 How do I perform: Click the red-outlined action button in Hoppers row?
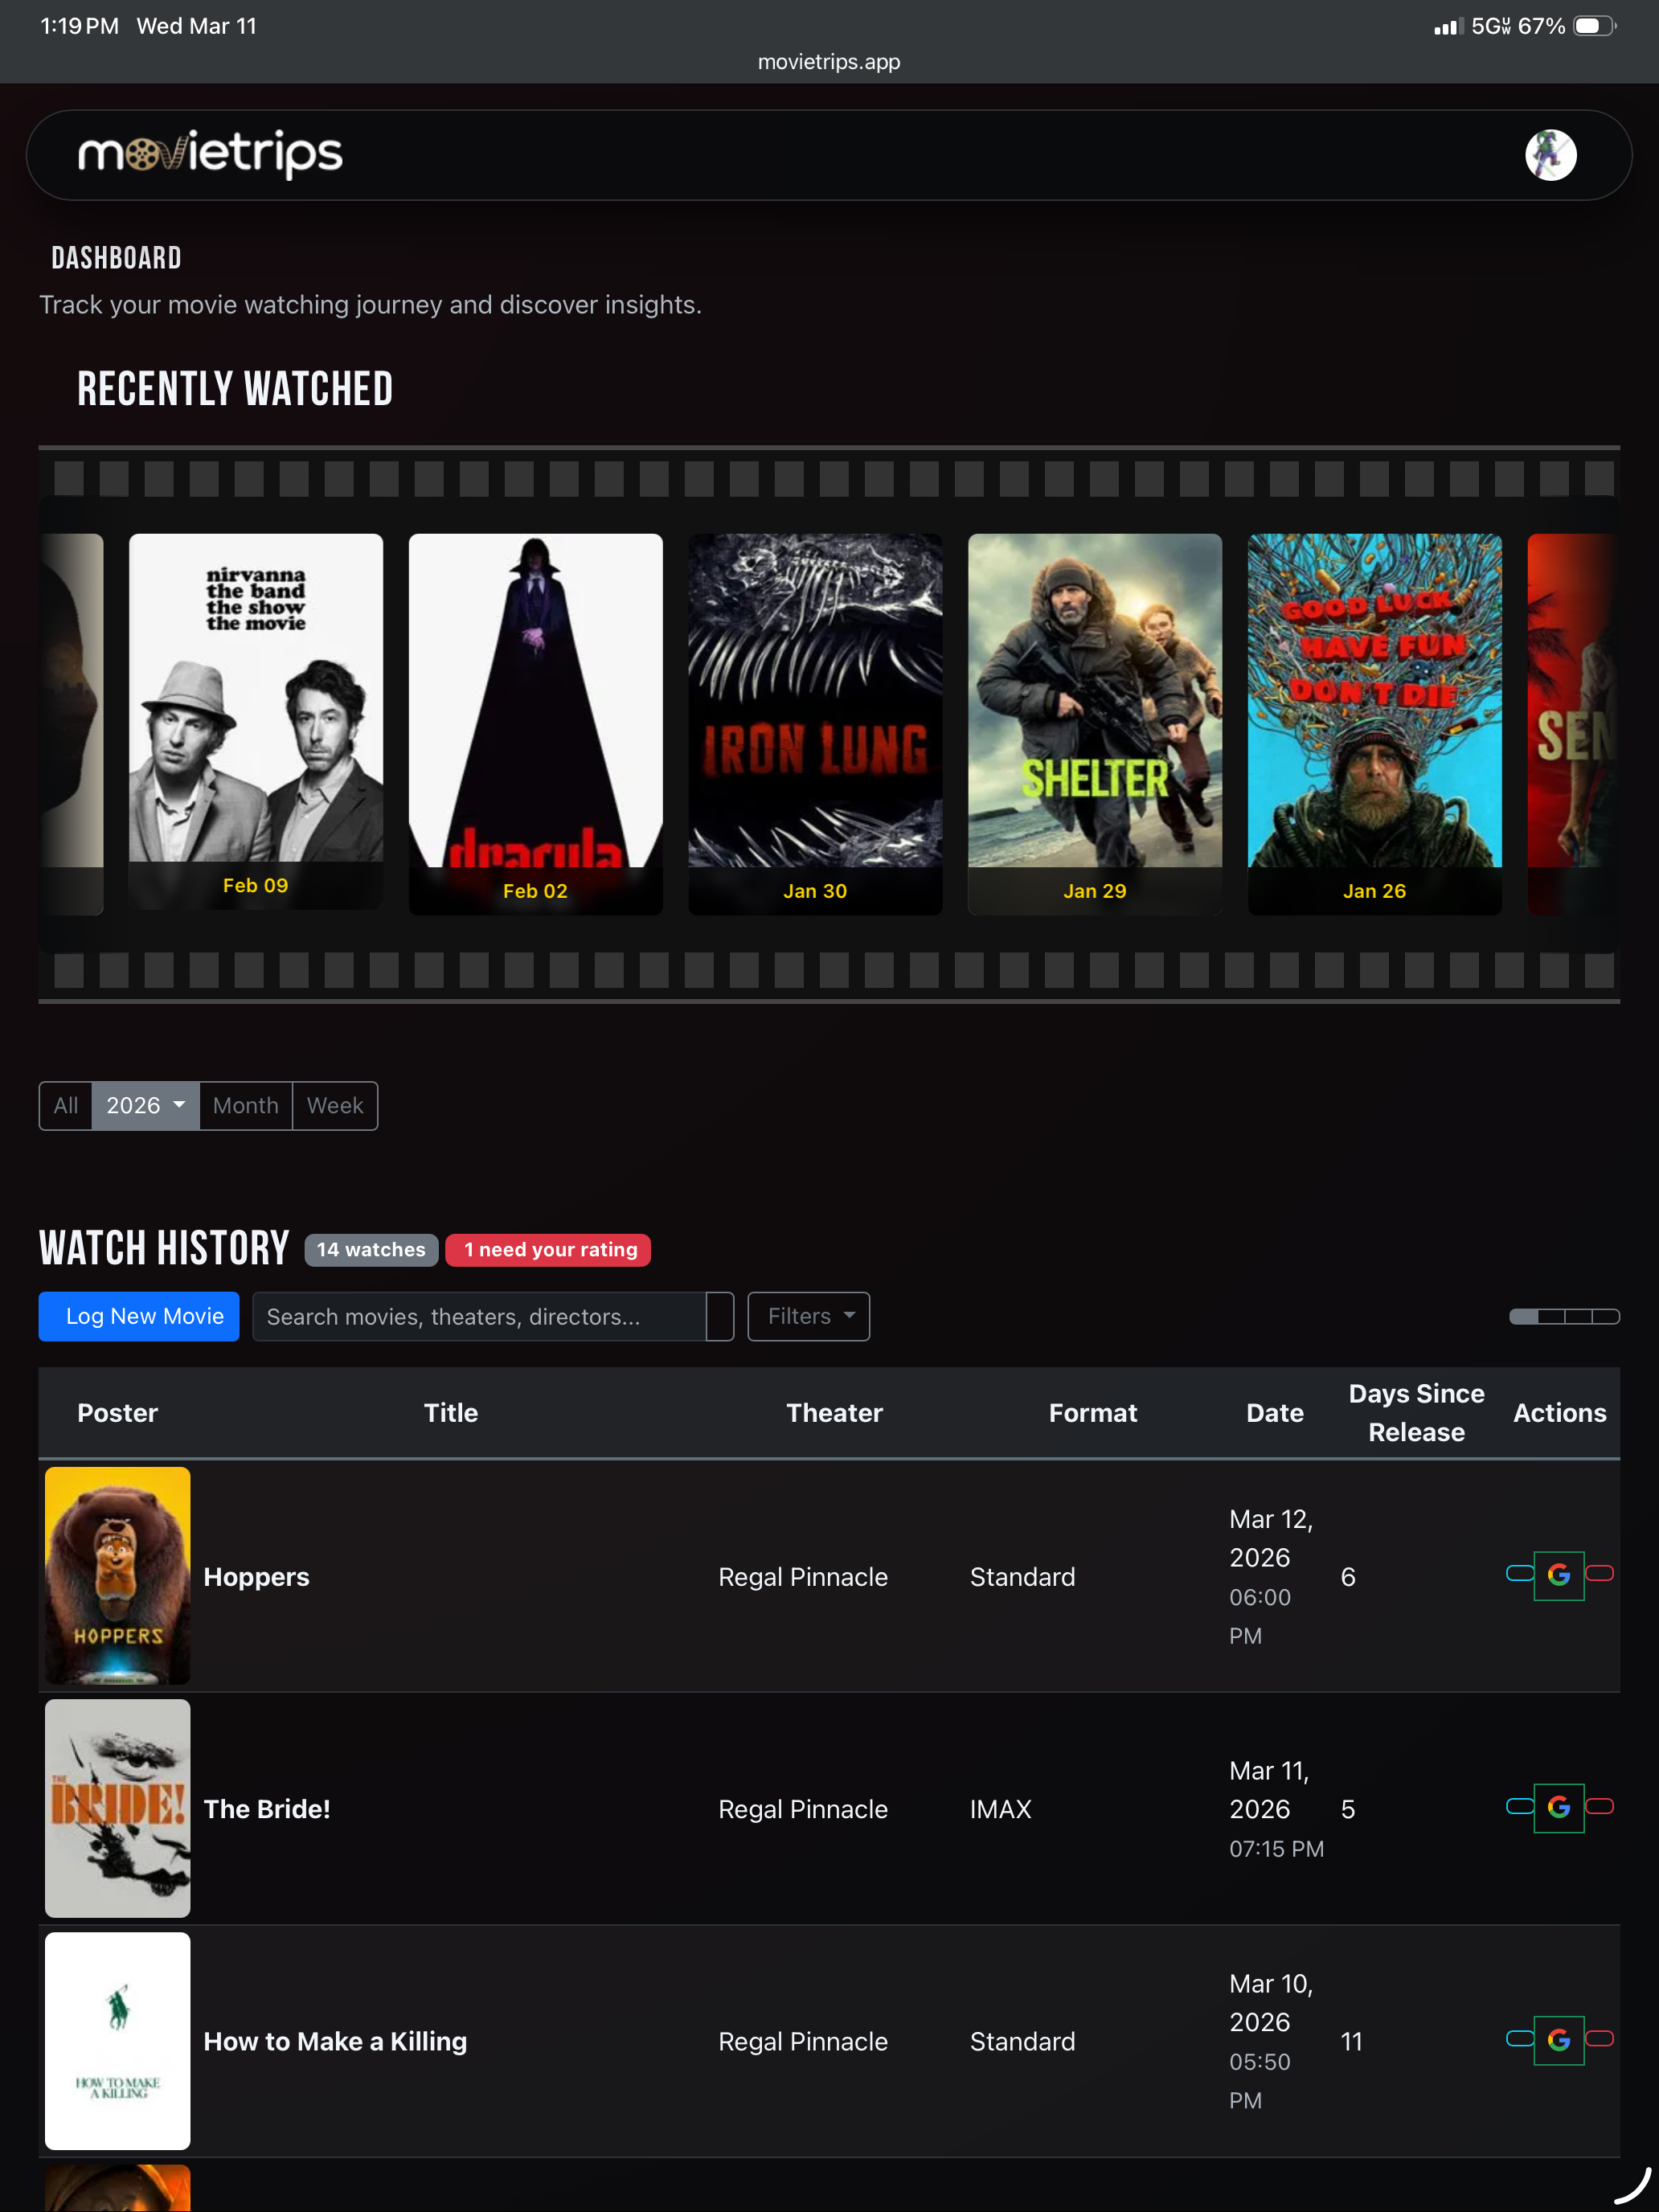click(x=1599, y=1574)
